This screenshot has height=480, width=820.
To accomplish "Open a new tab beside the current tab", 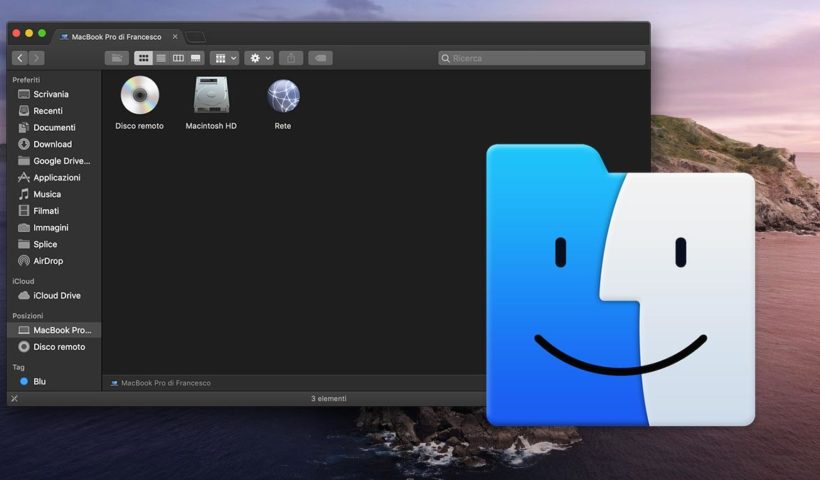I will [196, 37].
